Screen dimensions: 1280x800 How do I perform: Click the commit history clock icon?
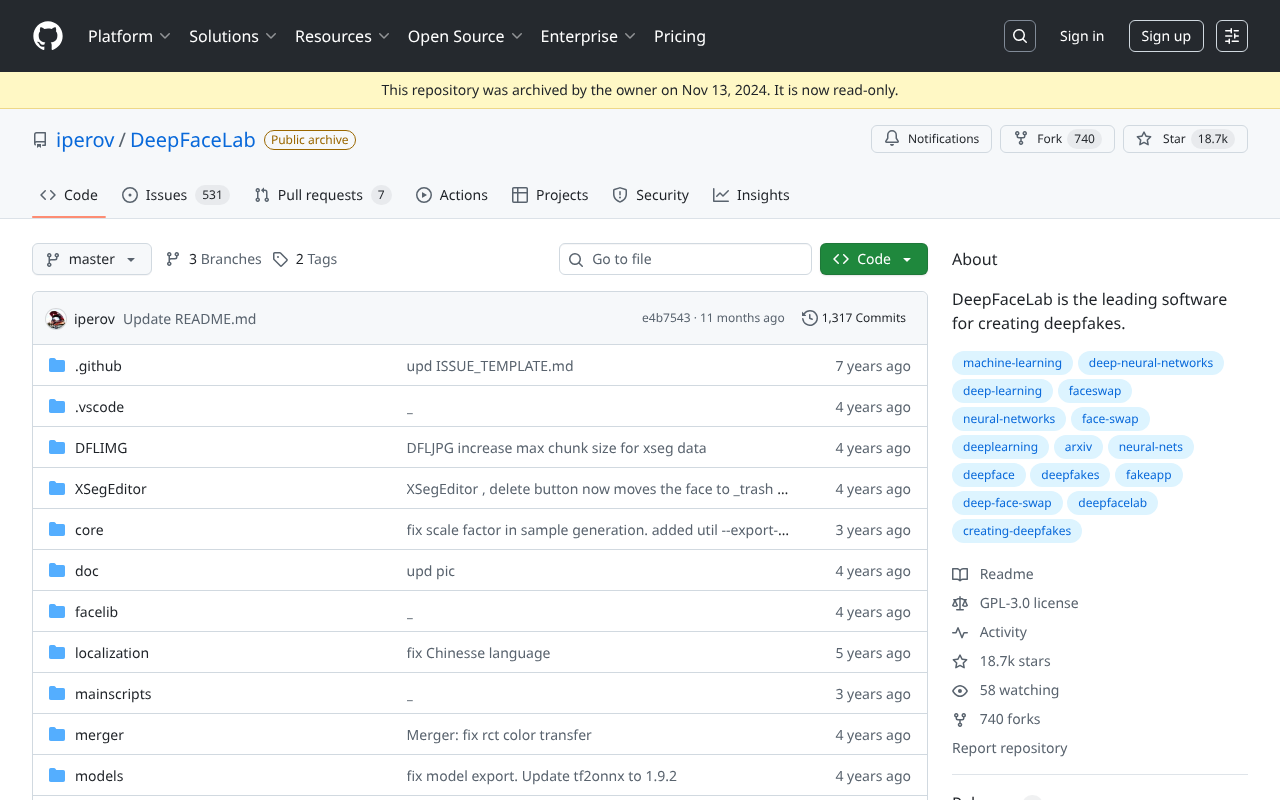pyautogui.click(x=809, y=318)
